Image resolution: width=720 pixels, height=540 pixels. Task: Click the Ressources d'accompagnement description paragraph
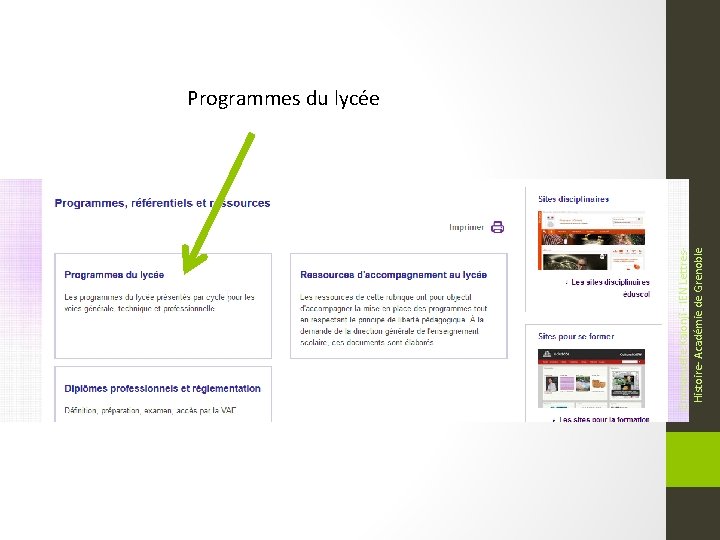tap(394, 320)
